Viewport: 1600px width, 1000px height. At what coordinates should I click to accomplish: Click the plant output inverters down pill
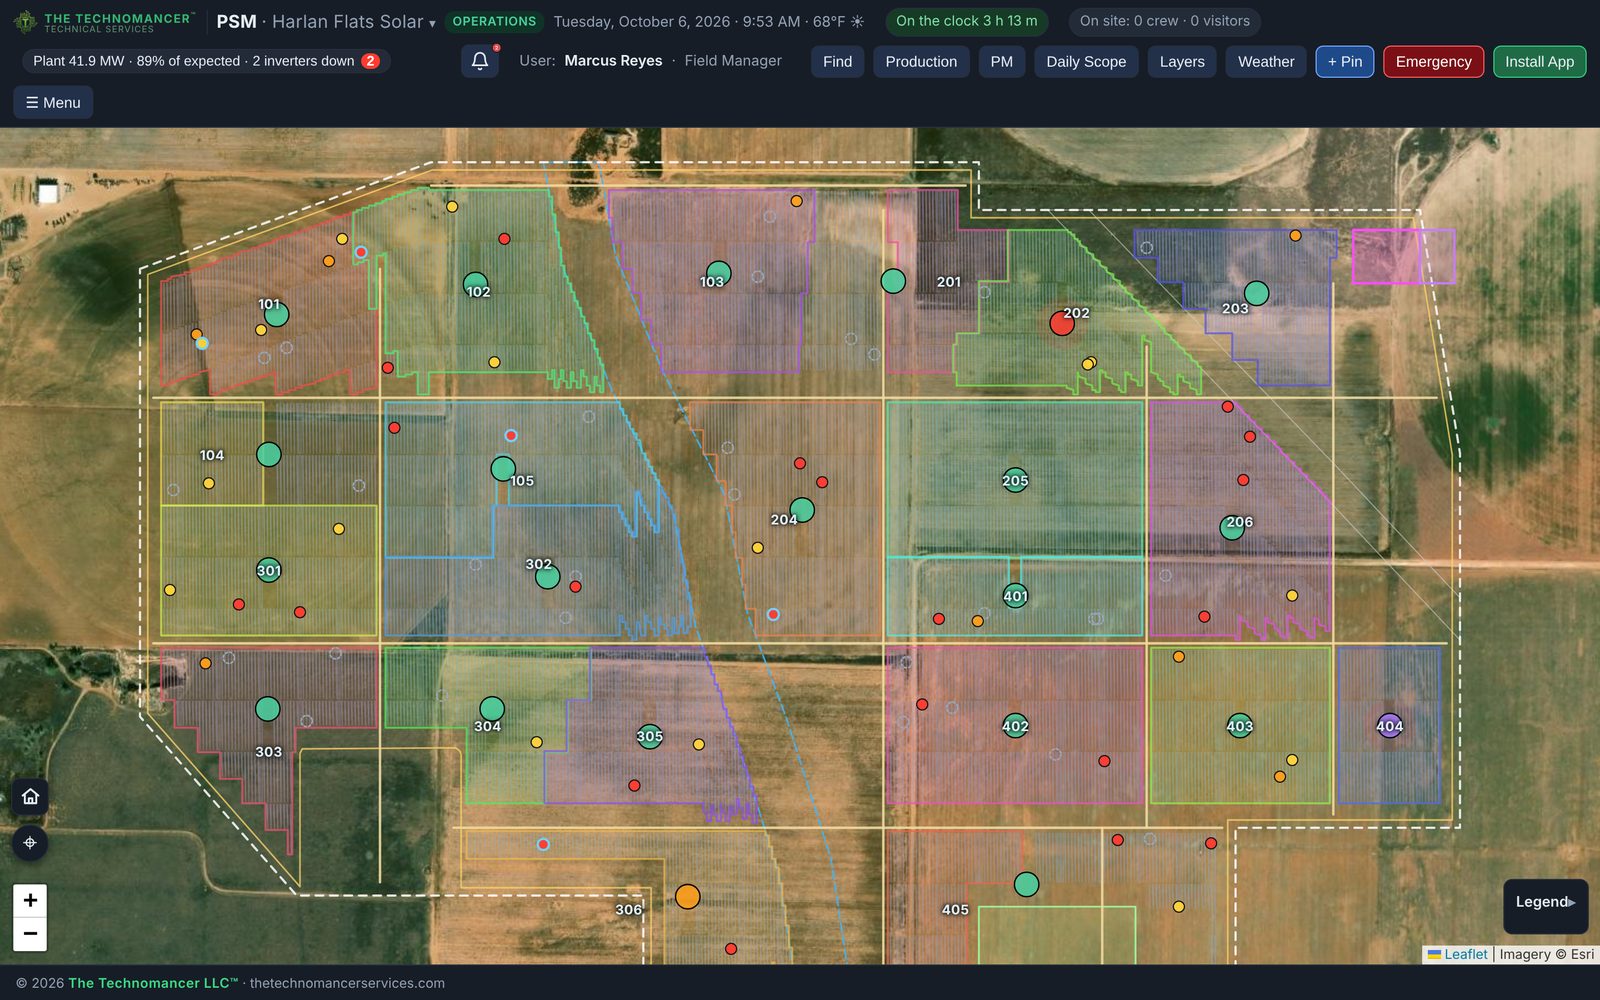point(206,61)
